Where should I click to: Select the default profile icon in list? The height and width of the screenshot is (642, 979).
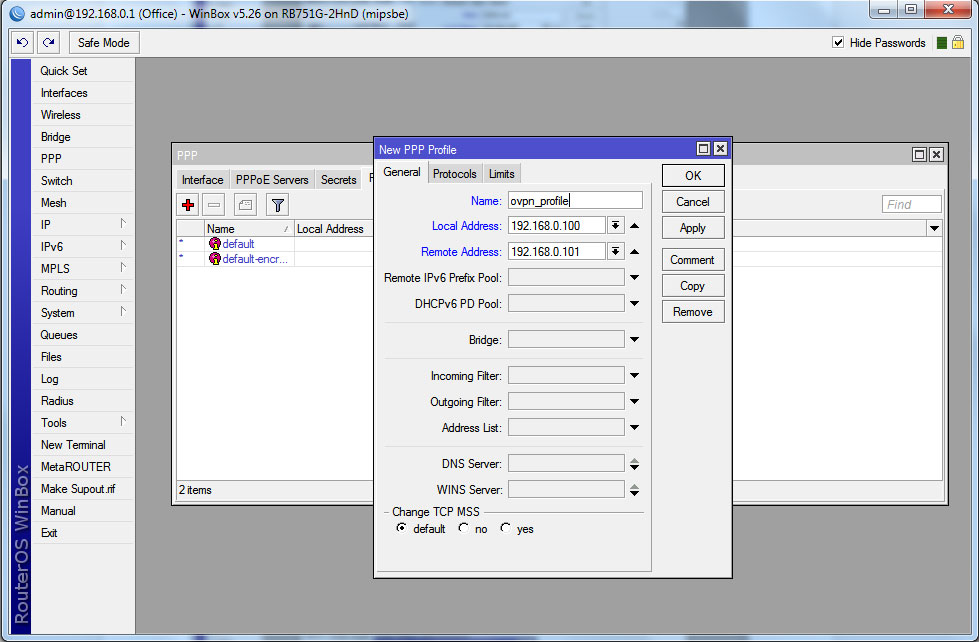(214, 244)
